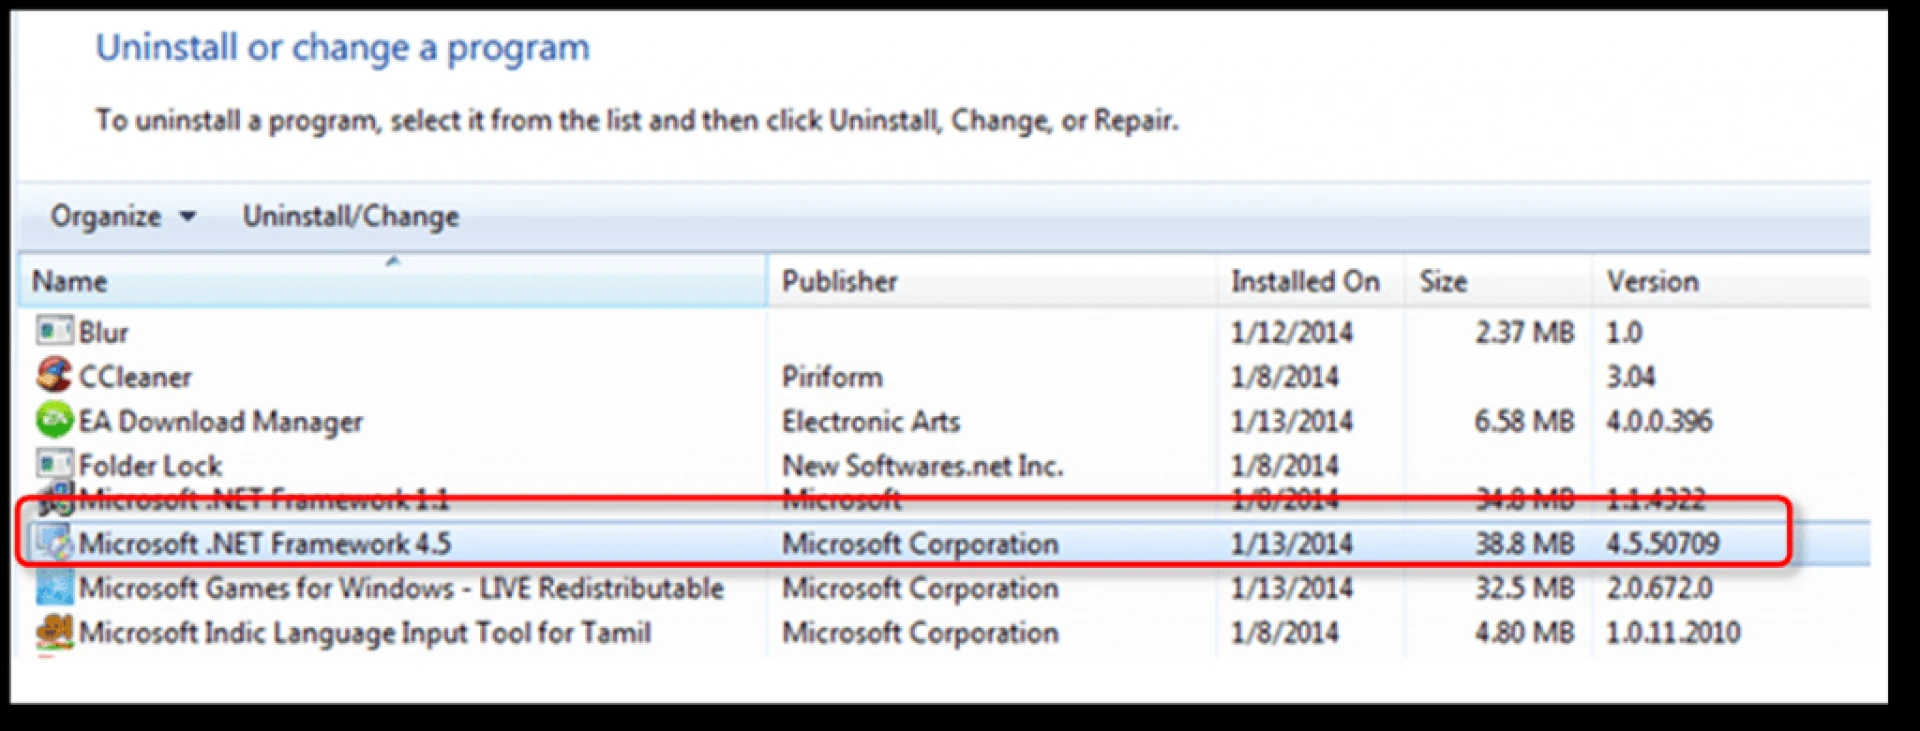Sort programs by the Installed On column

tap(1304, 282)
